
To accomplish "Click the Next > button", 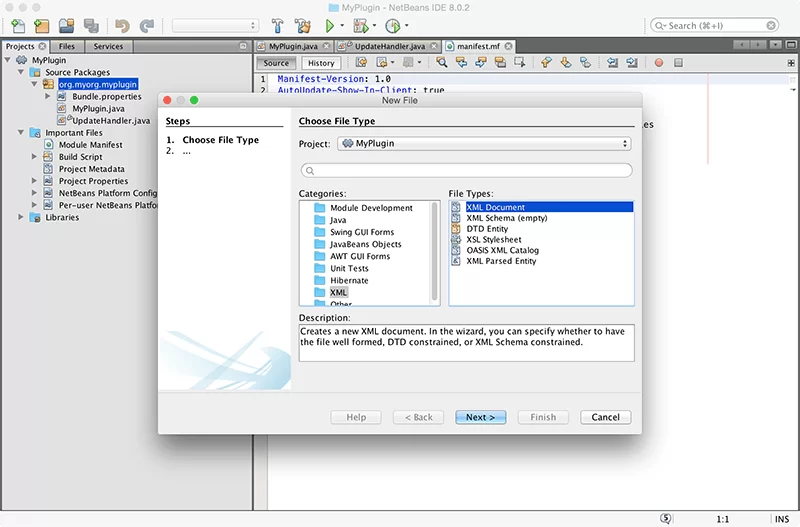I will [x=481, y=417].
